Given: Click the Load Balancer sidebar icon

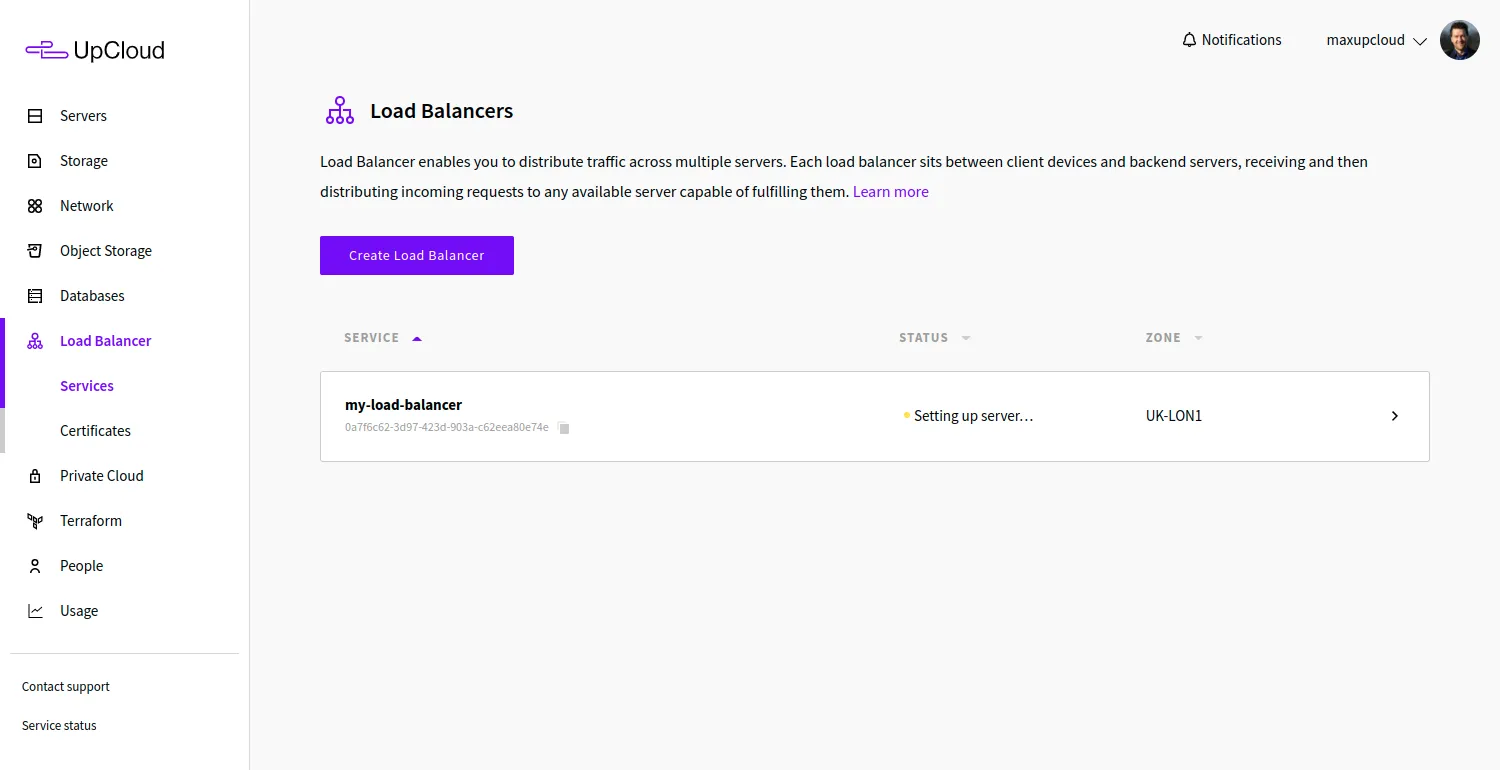Looking at the screenshot, I should click(35, 341).
